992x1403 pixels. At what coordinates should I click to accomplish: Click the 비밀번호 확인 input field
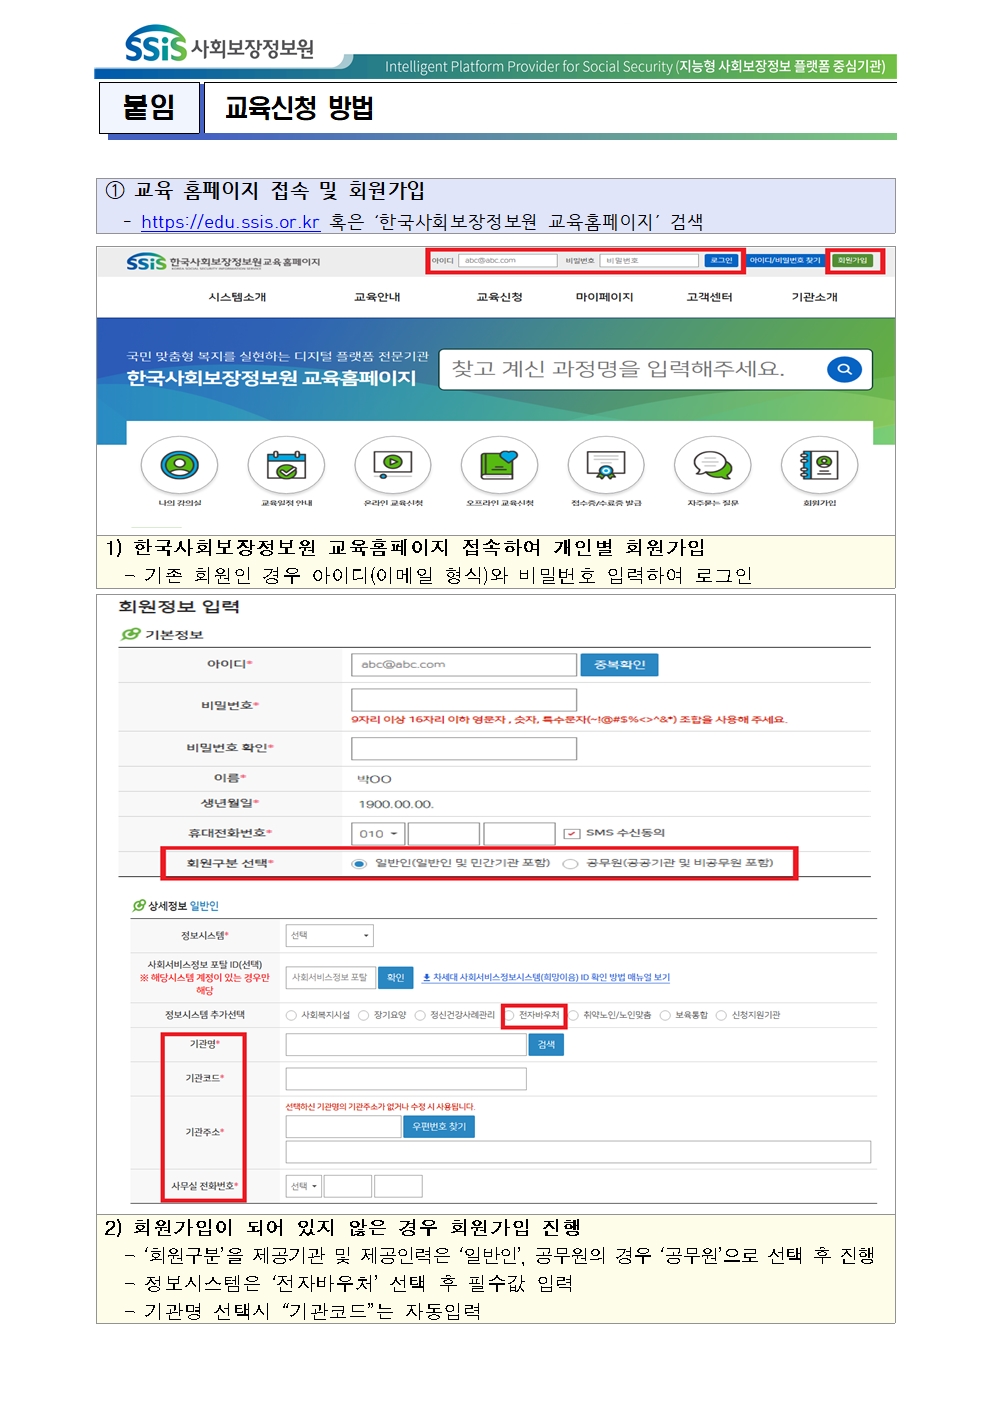tap(464, 748)
